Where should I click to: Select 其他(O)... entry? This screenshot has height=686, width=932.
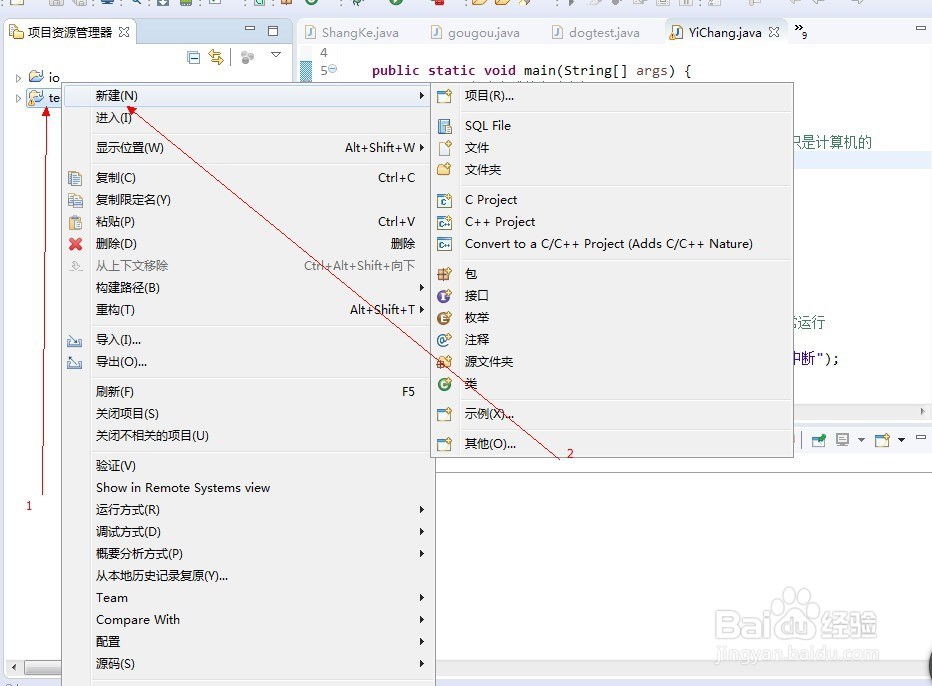tap(612, 443)
